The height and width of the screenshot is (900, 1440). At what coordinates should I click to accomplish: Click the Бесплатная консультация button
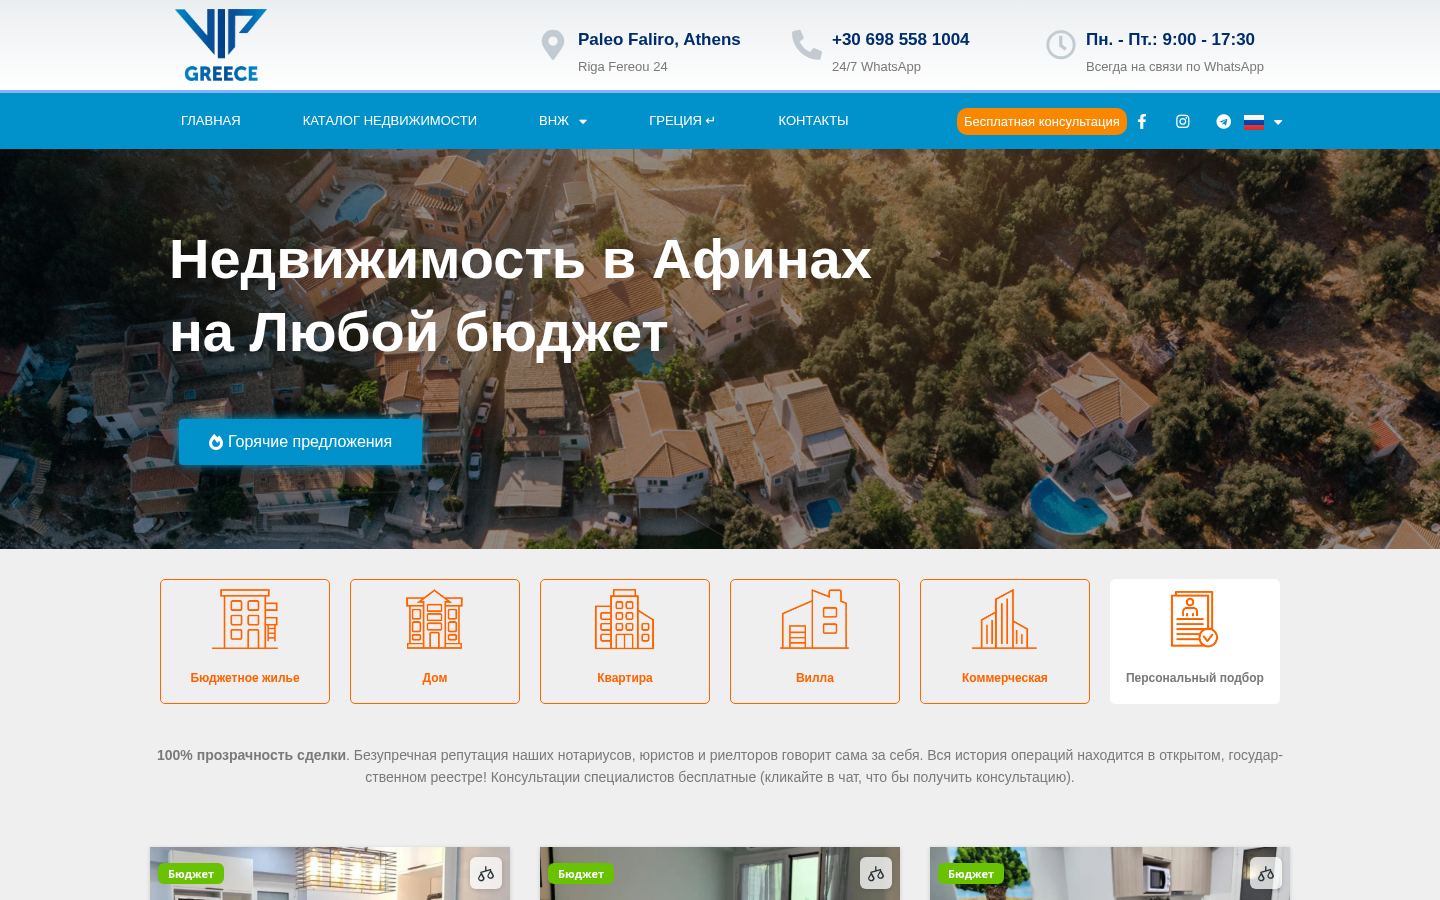click(1042, 121)
